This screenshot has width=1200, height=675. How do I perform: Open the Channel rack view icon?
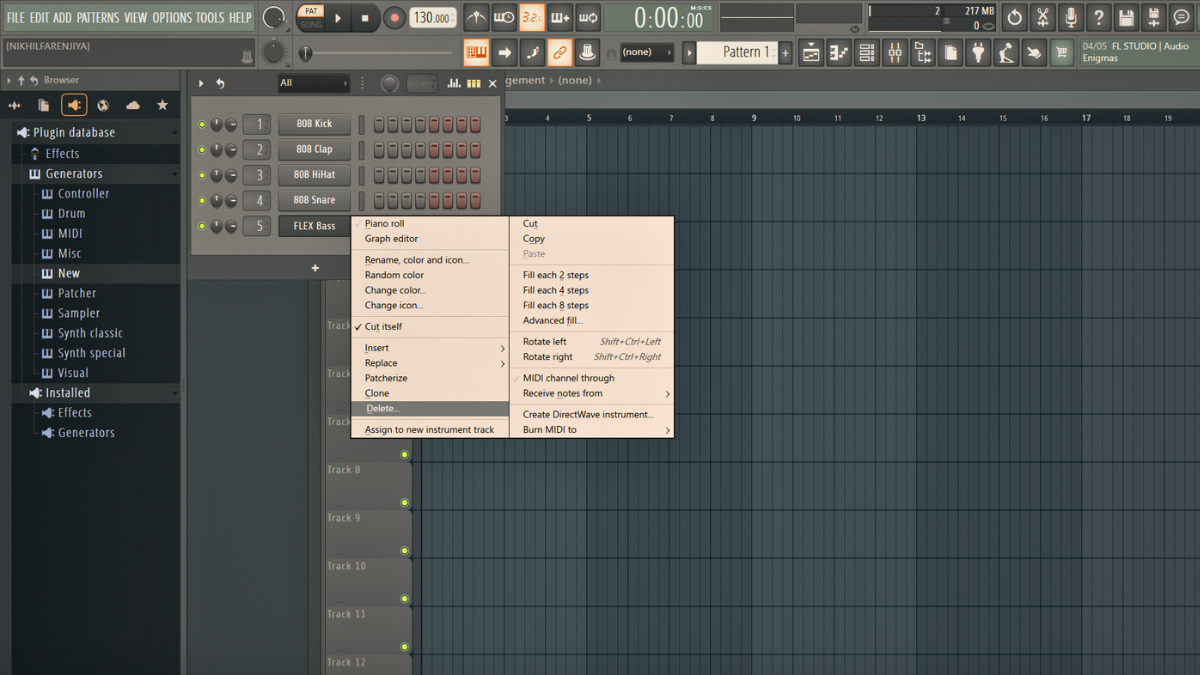867,52
